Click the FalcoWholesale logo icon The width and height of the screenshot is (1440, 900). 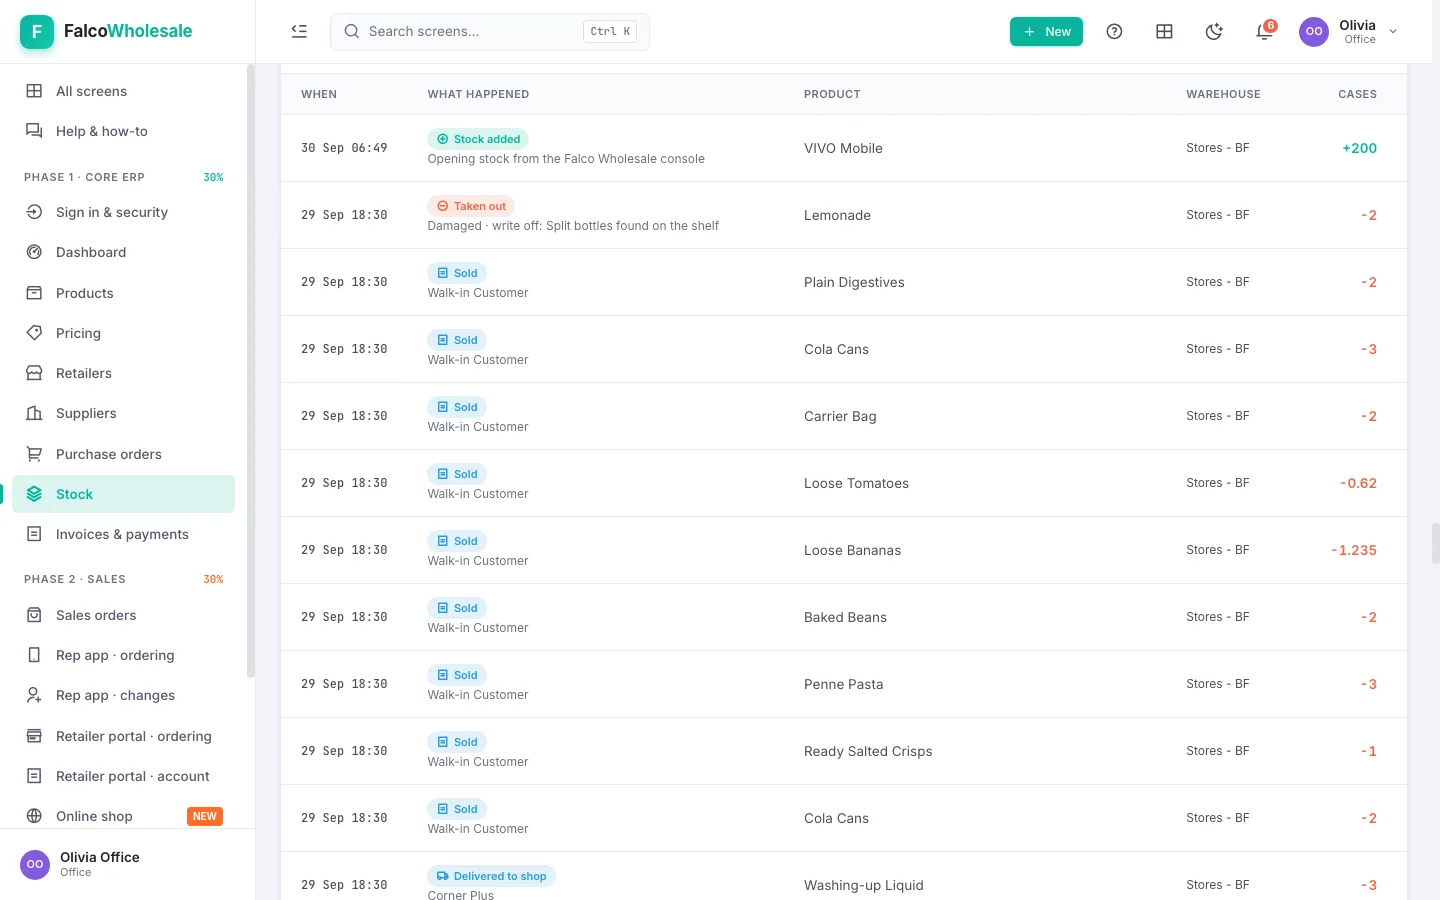37,31
